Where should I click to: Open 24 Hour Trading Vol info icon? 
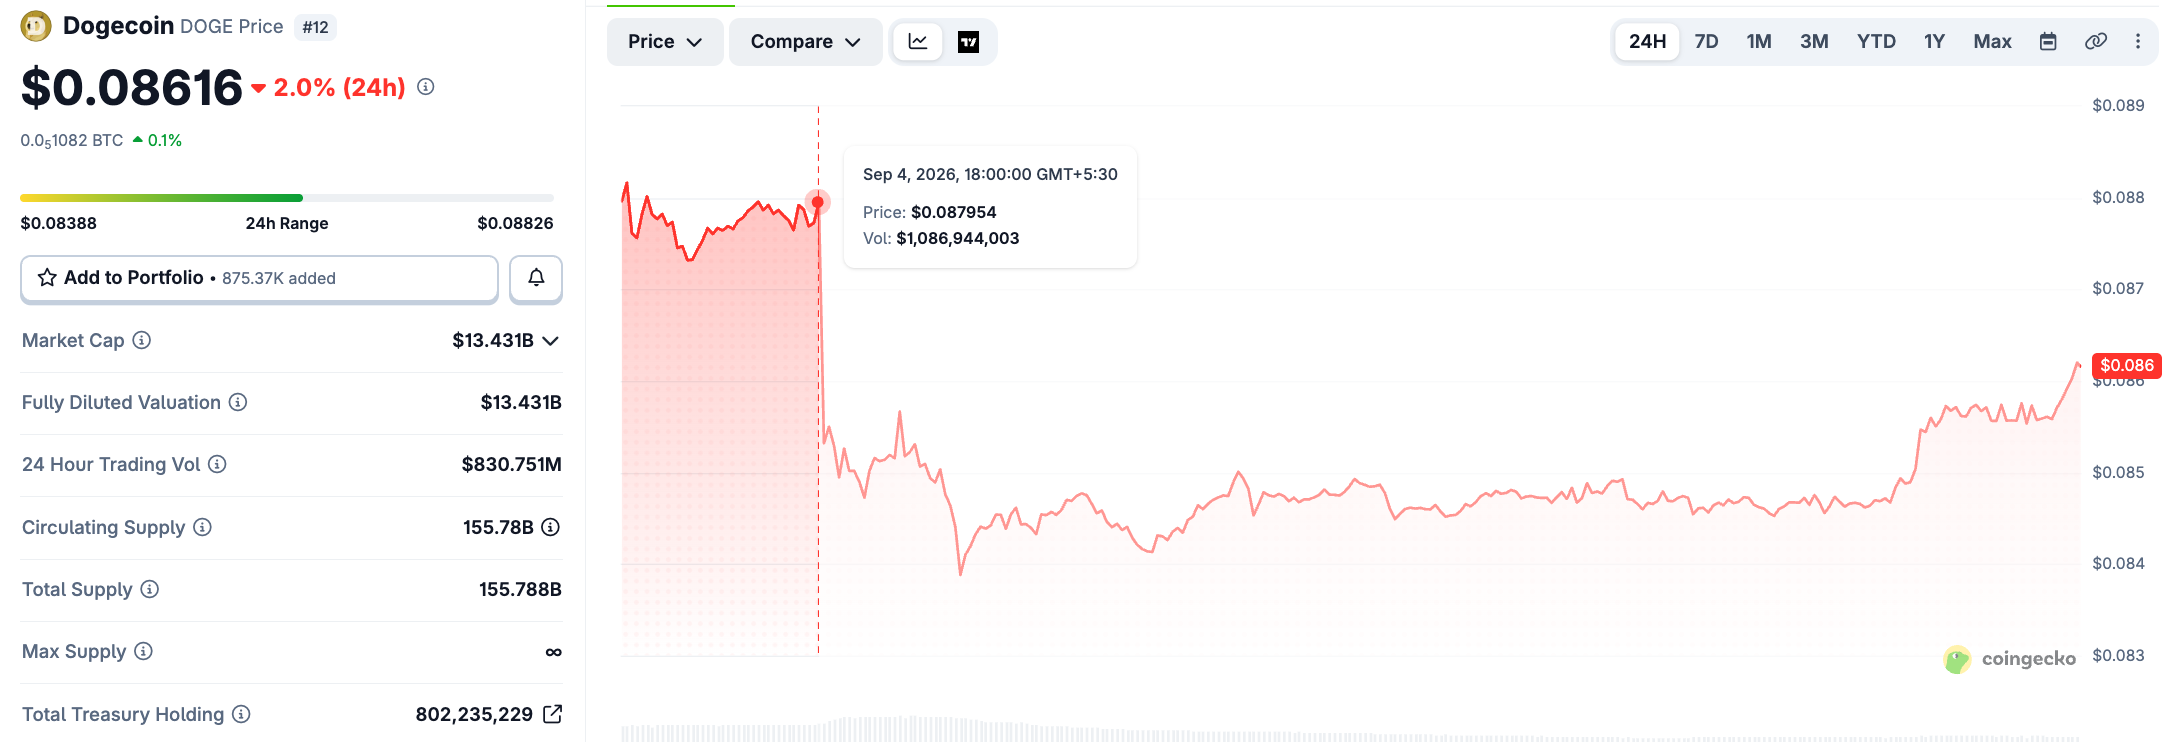tap(217, 464)
